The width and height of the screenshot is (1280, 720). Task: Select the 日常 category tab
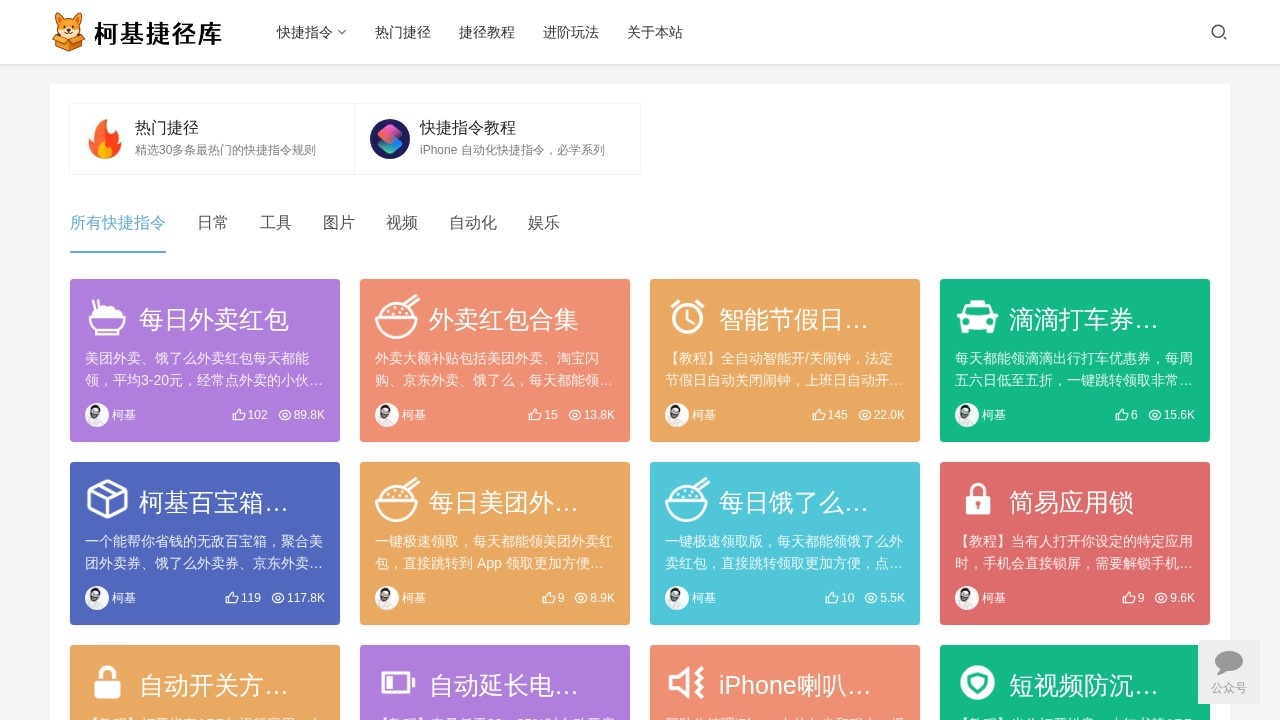[x=213, y=223]
